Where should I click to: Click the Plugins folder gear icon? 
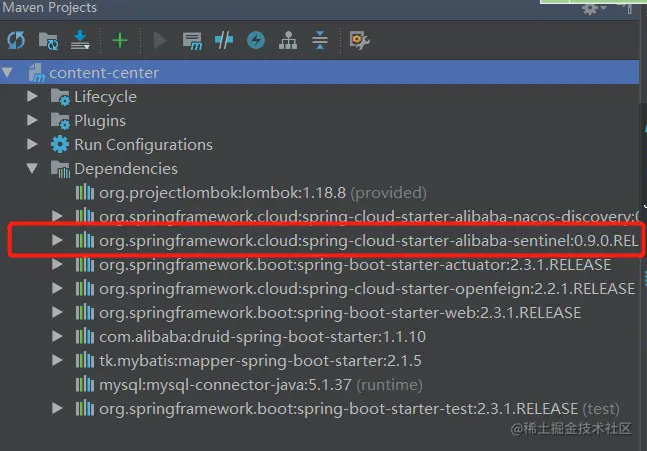coord(60,121)
